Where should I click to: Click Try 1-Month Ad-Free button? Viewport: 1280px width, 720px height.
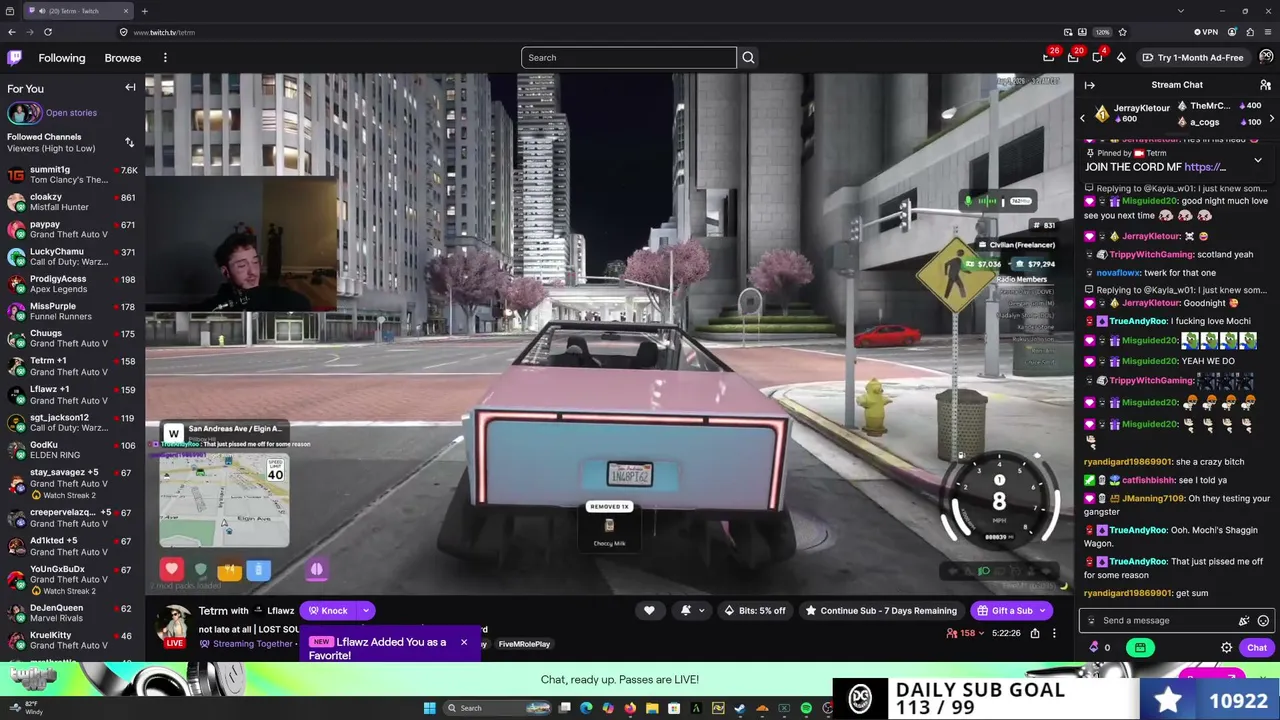click(1193, 58)
